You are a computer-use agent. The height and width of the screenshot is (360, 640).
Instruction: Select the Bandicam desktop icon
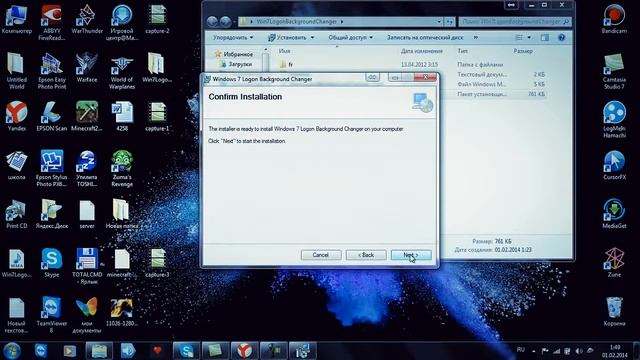coord(614,18)
